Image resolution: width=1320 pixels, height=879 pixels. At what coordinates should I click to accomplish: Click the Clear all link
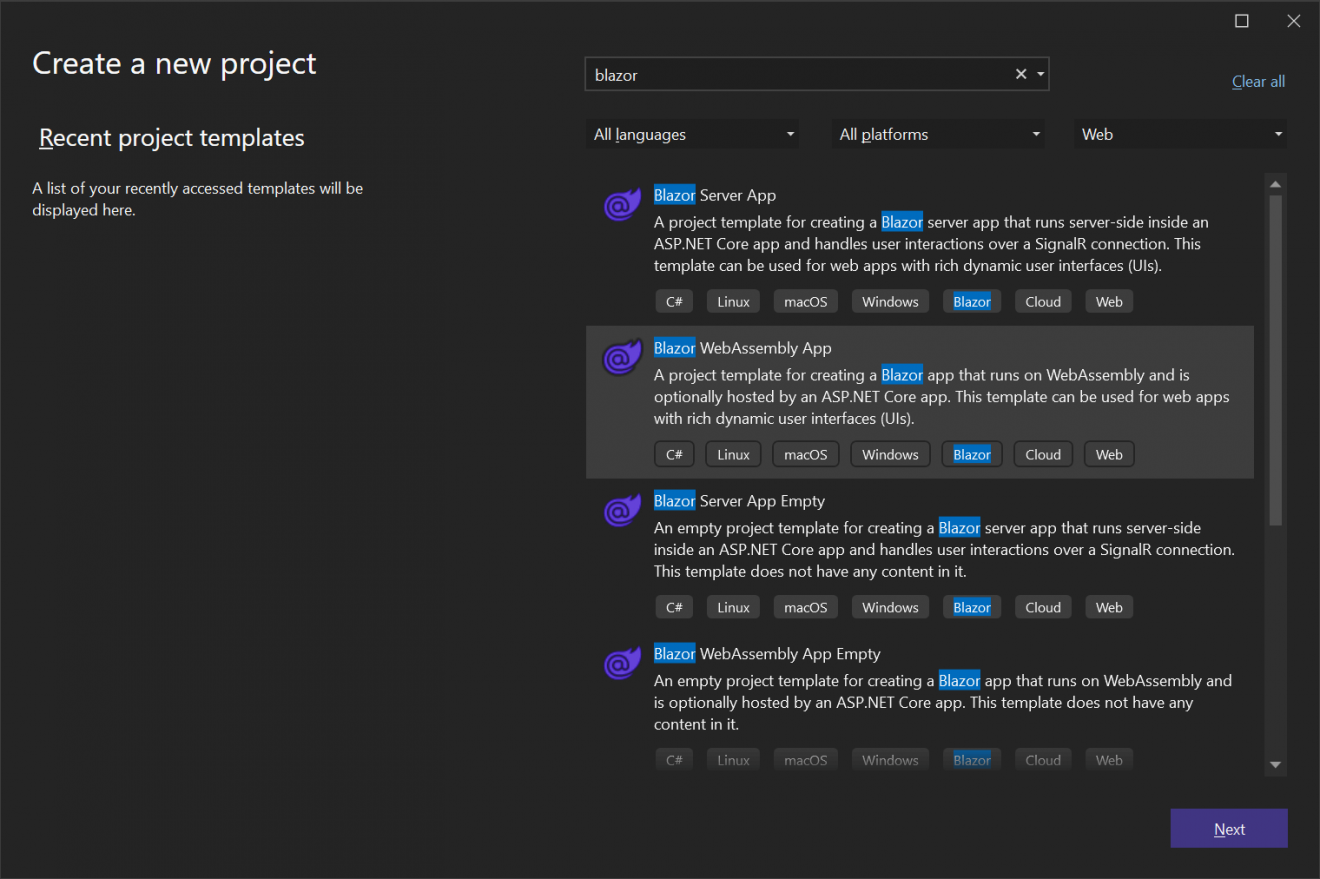pos(1257,81)
